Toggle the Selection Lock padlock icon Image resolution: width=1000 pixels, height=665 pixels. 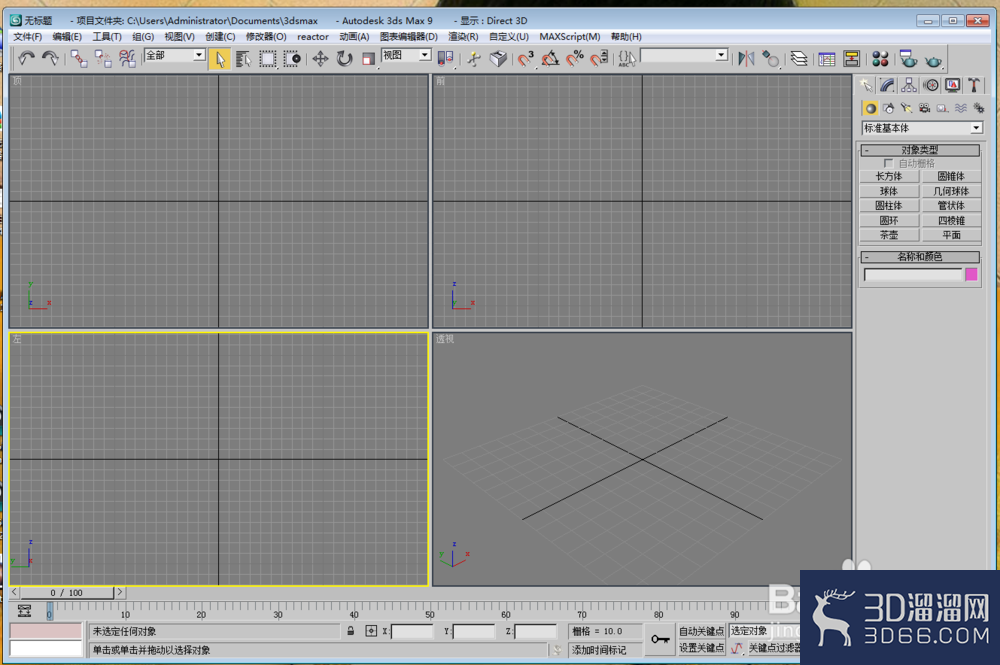(351, 631)
